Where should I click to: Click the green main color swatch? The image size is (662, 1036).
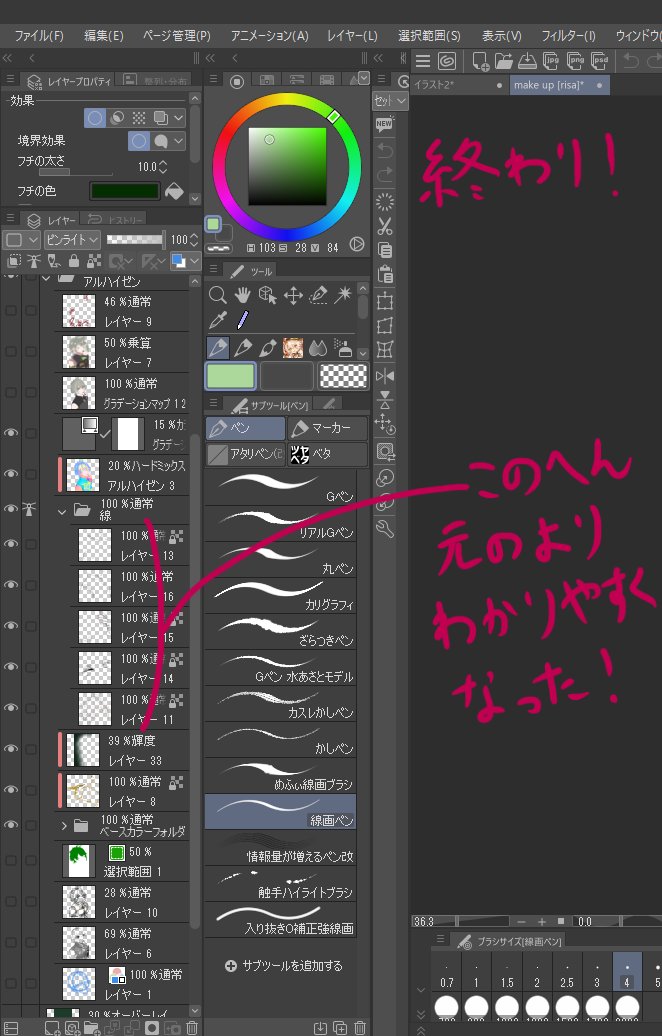[231, 376]
